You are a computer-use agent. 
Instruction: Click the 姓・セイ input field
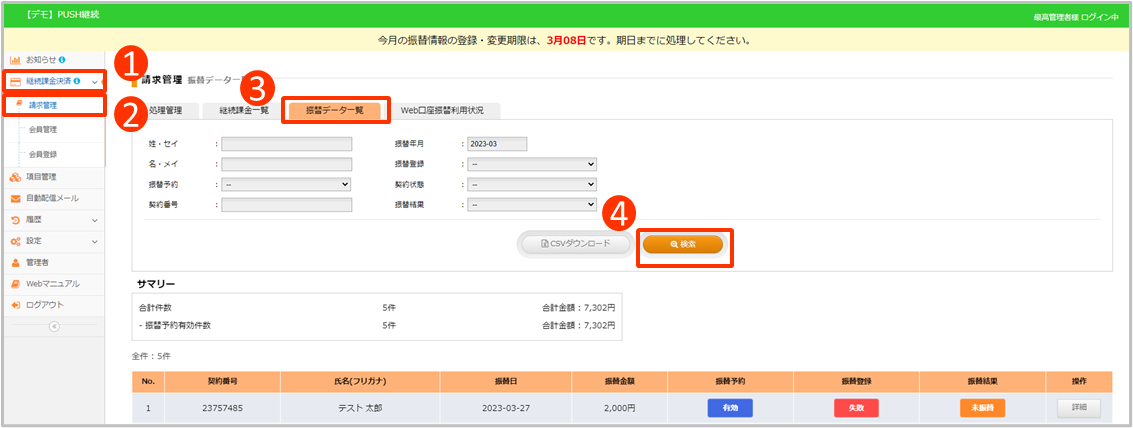pyautogui.click(x=286, y=144)
